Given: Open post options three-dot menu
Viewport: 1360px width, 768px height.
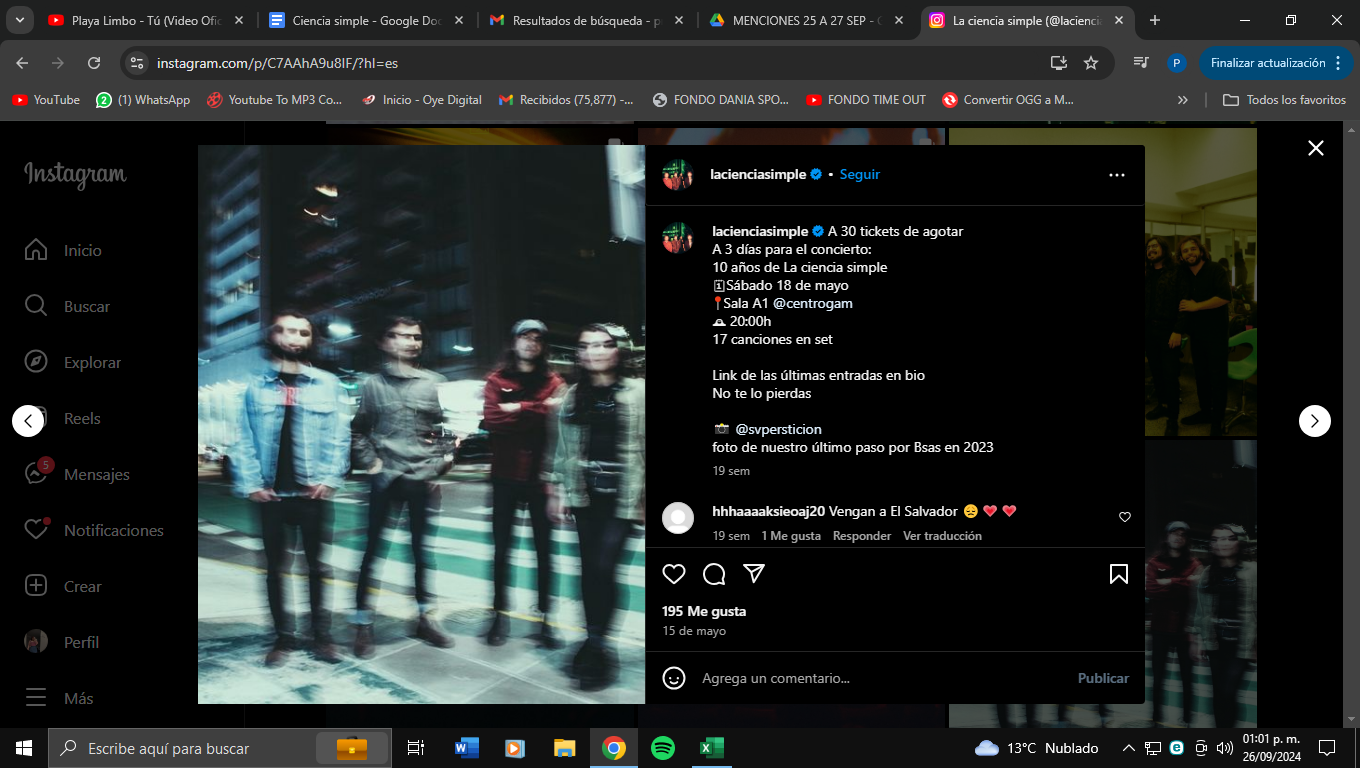Looking at the screenshot, I should [1117, 175].
